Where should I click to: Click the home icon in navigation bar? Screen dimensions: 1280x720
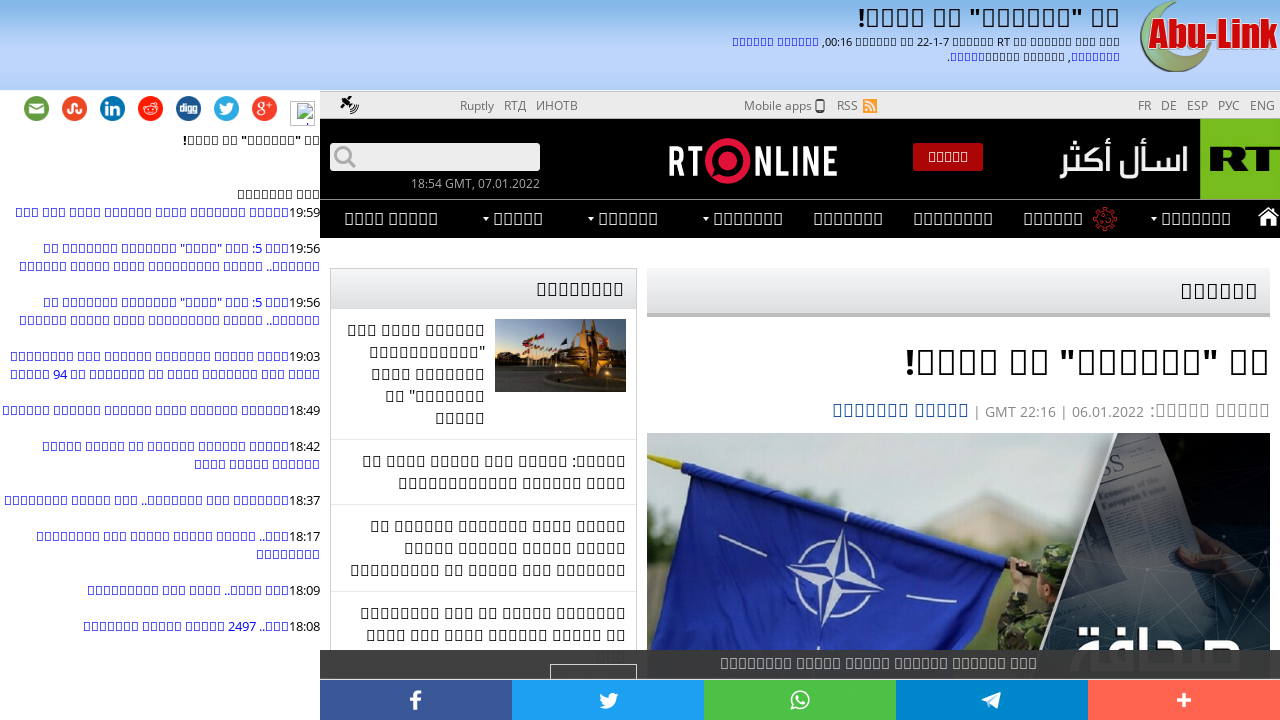click(1268, 218)
